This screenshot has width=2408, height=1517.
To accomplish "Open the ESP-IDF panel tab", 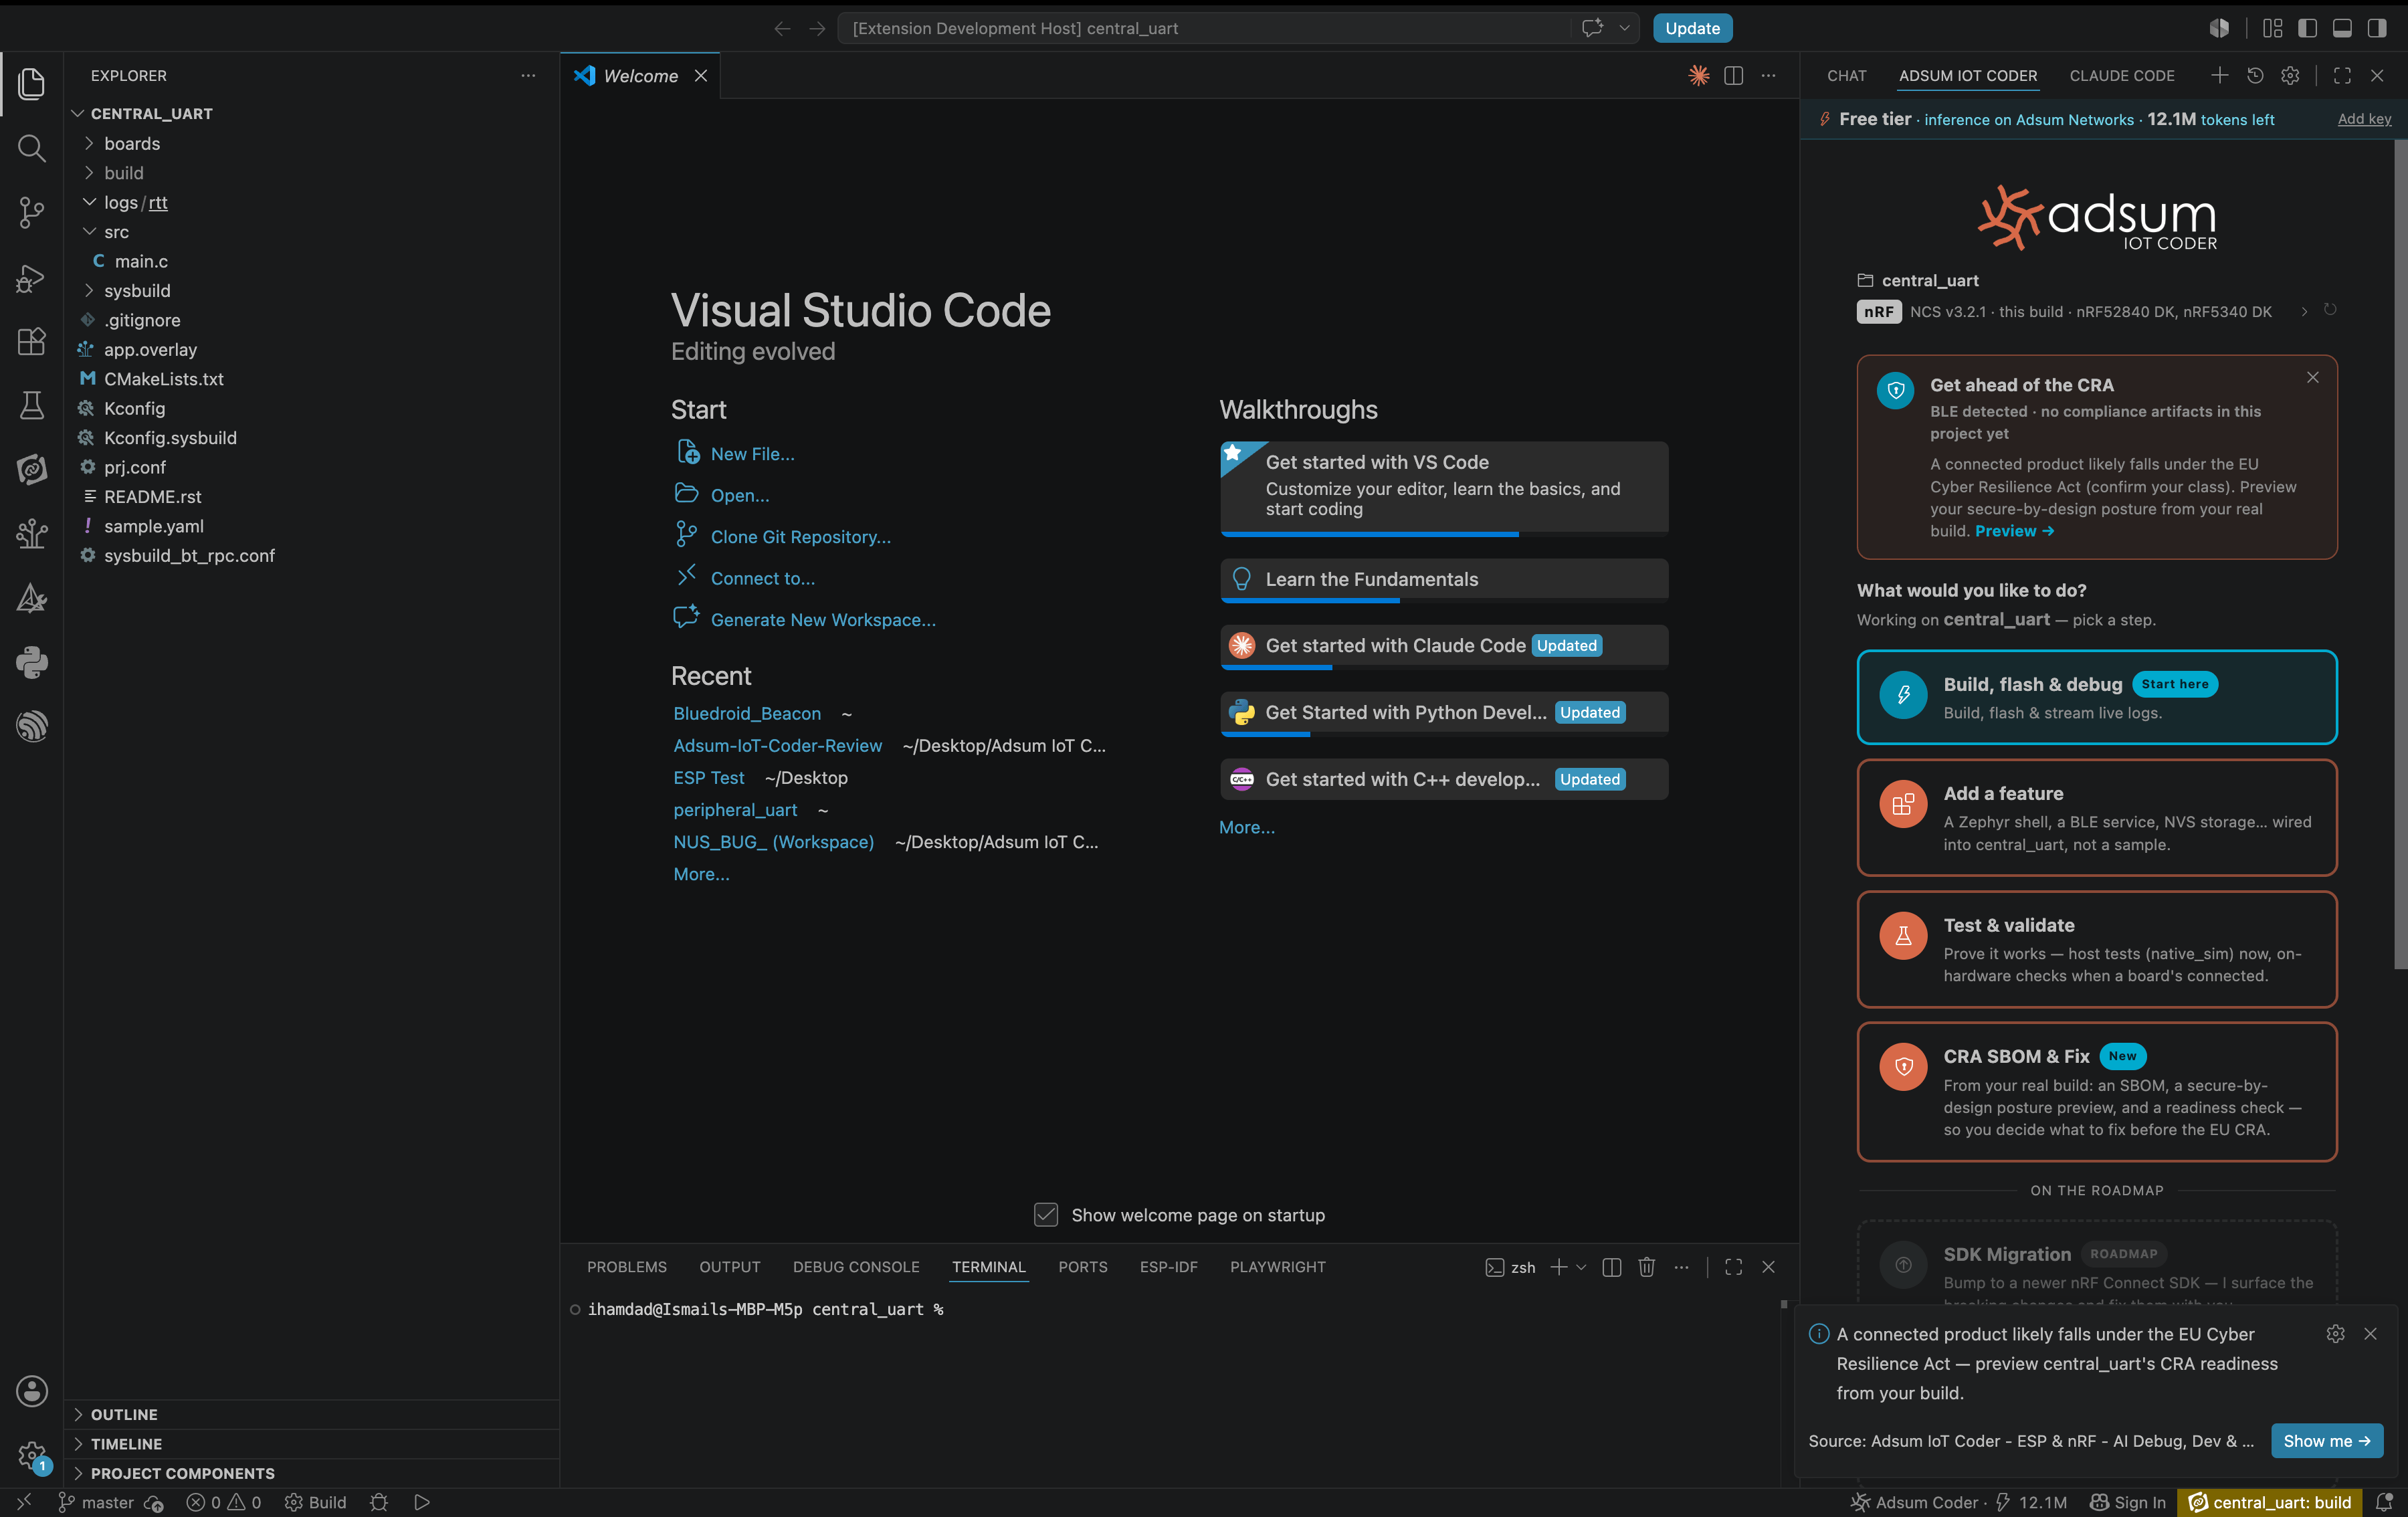I will (x=1168, y=1267).
